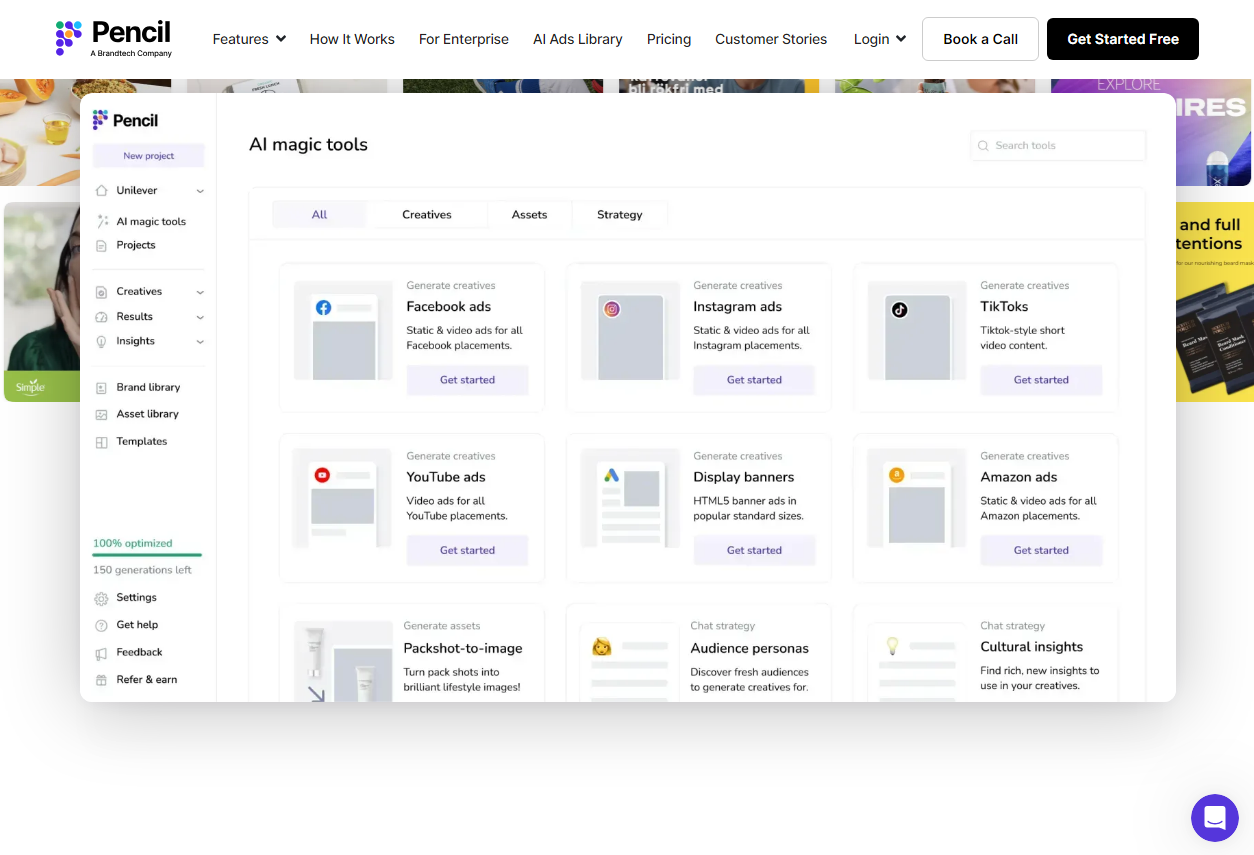The height and width of the screenshot is (855, 1254).
Task: Click the YouTube logo icon on card
Action: click(322, 476)
